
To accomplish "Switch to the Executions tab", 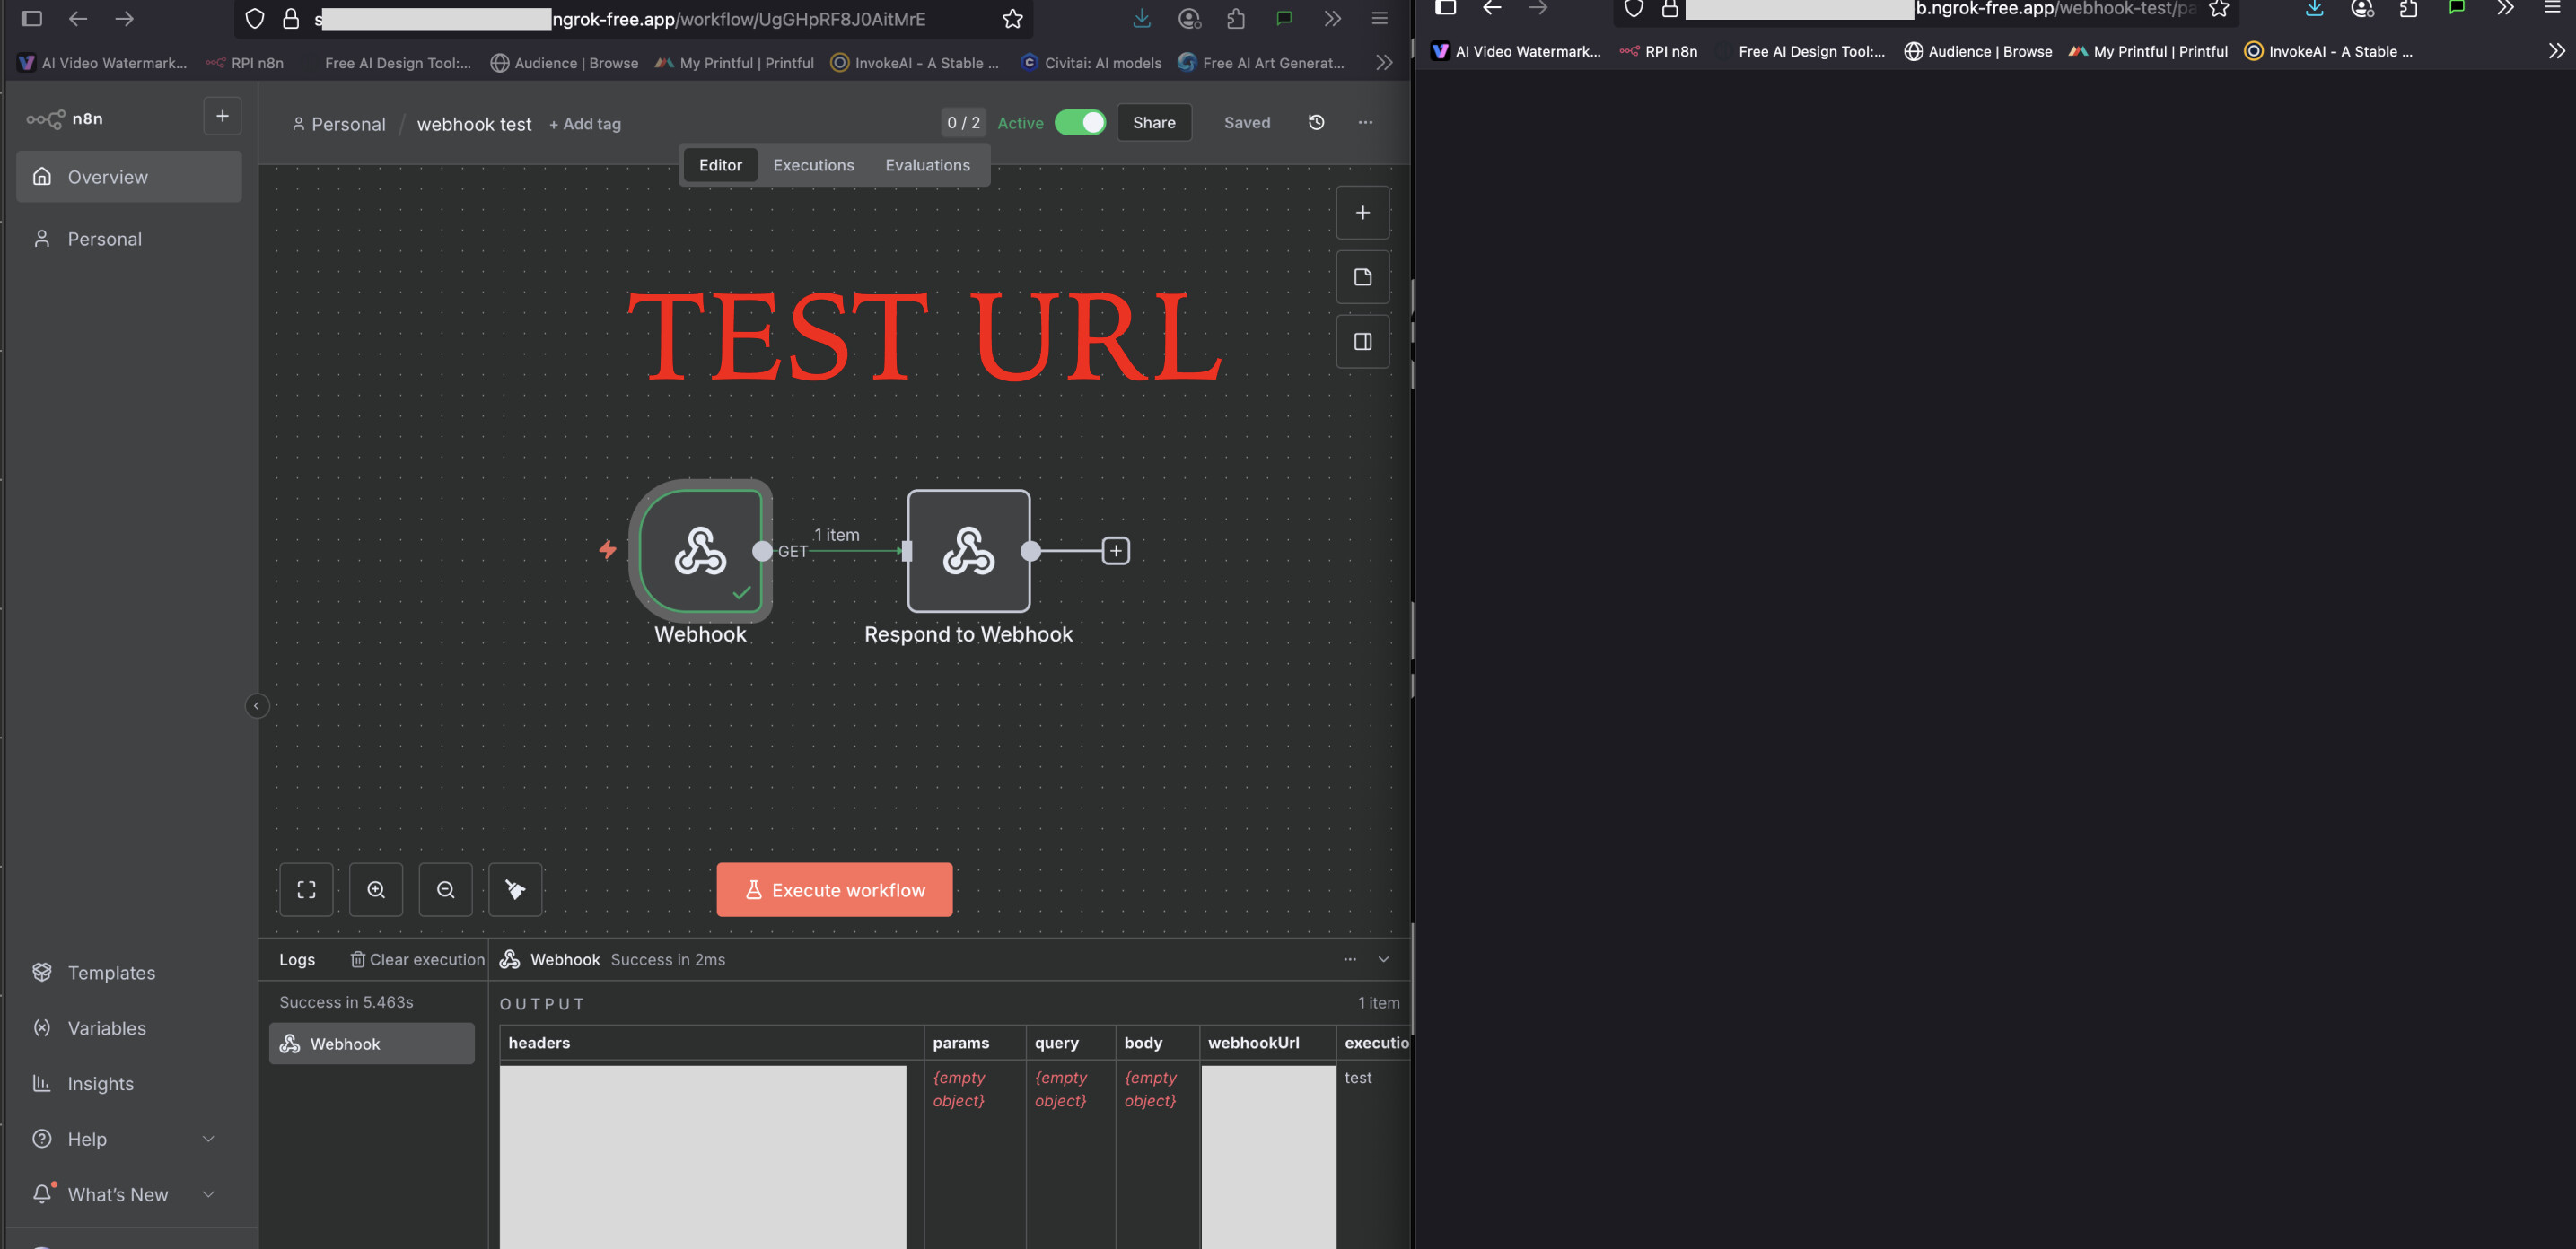I will point(813,165).
